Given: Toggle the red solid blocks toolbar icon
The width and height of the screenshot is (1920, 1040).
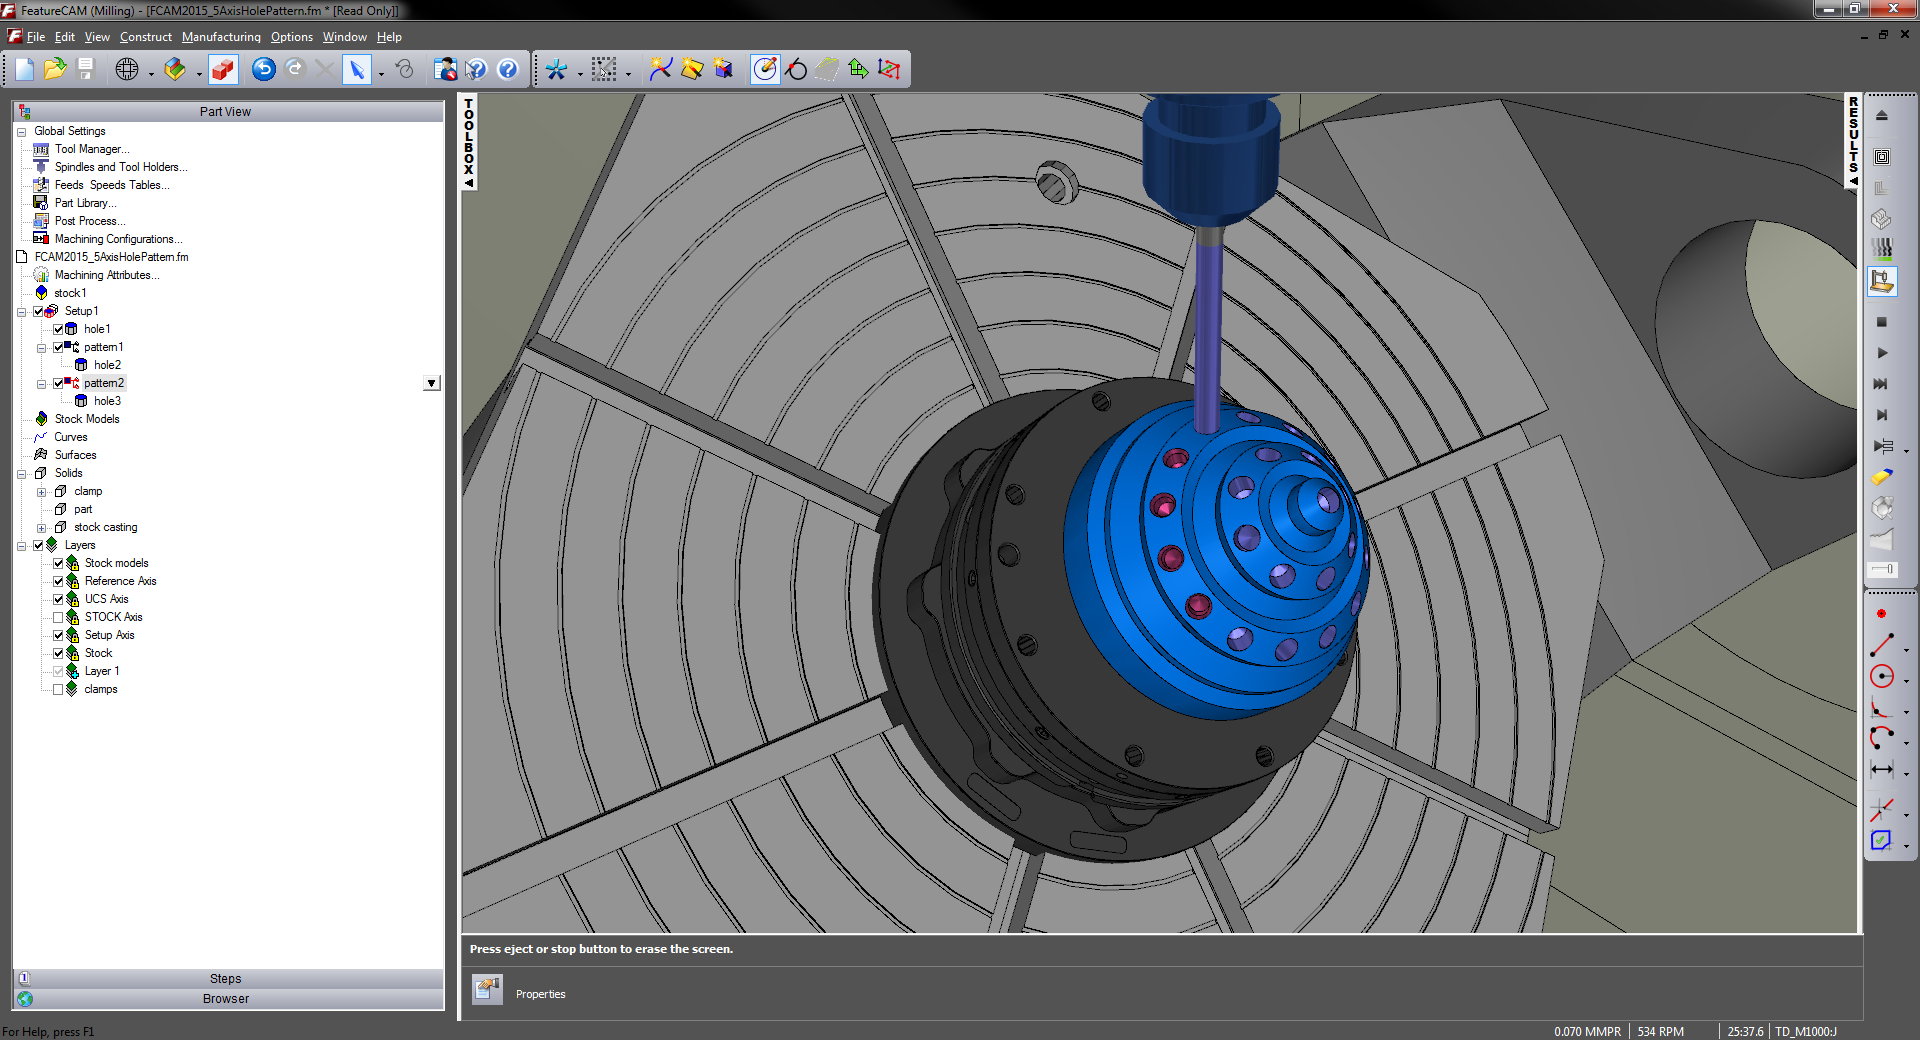Looking at the screenshot, I should pyautogui.click(x=223, y=69).
